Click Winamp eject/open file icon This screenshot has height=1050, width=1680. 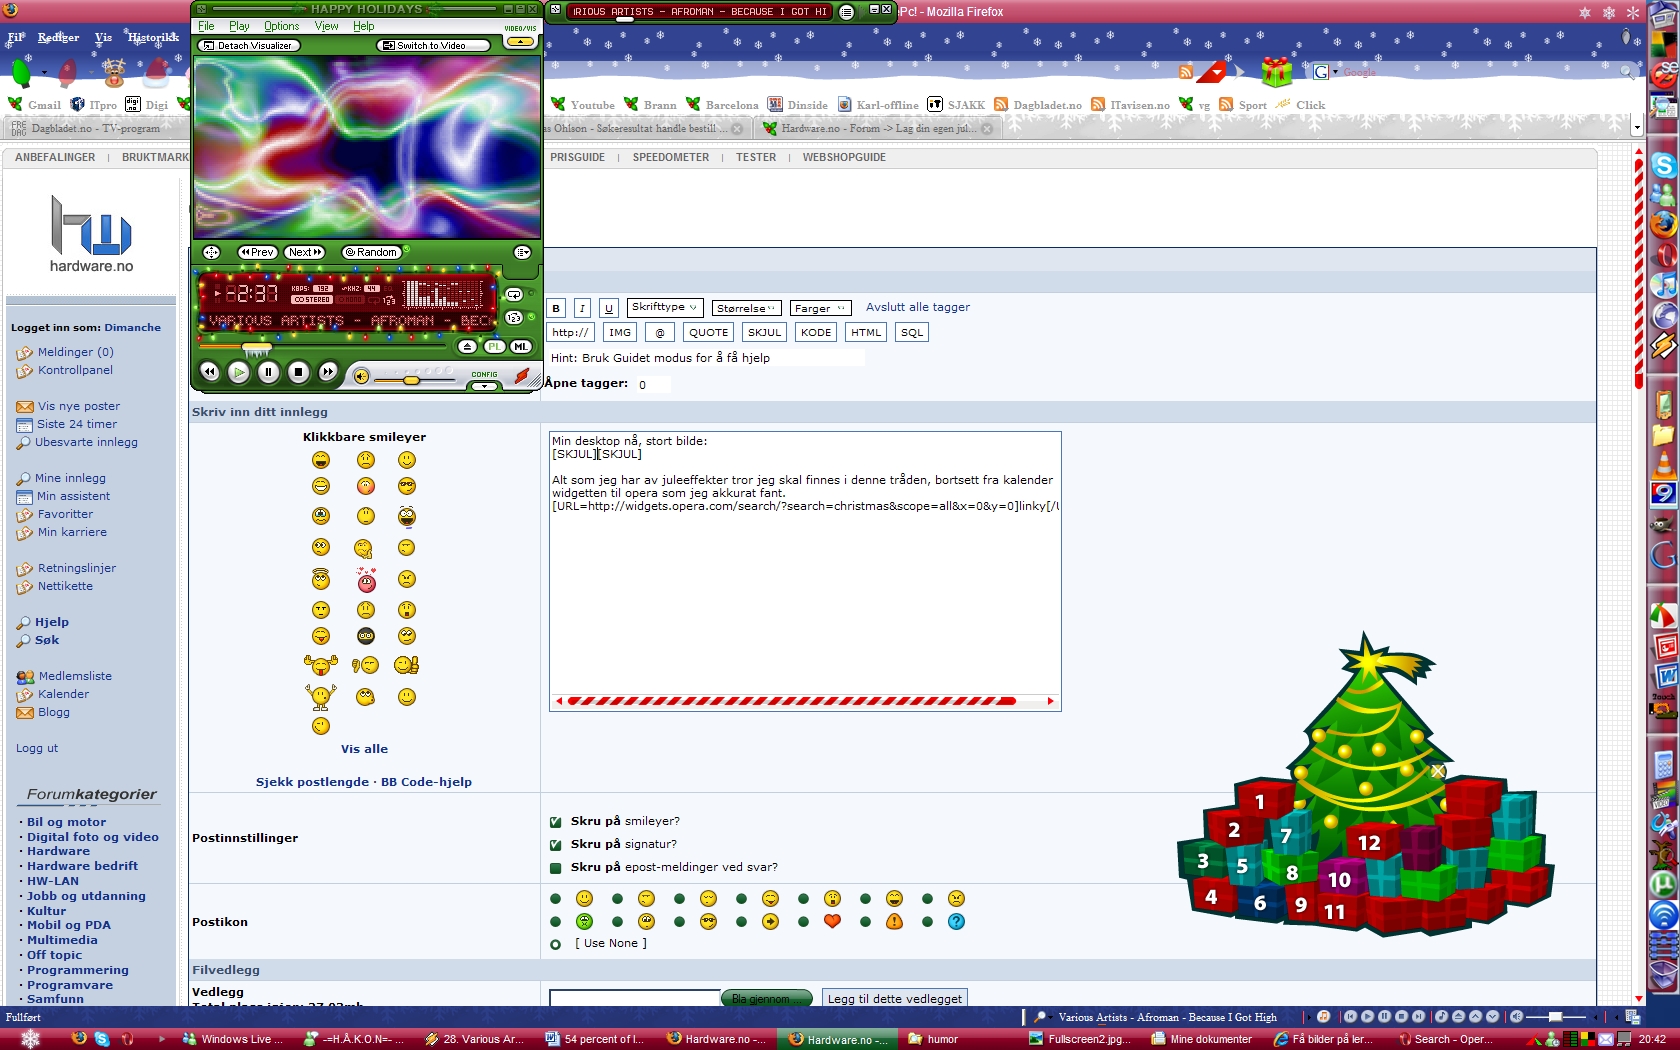coord(468,346)
